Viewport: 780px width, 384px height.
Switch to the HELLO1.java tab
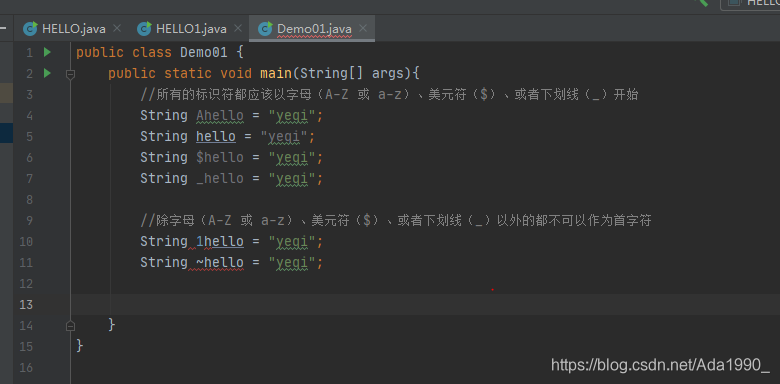[191, 29]
